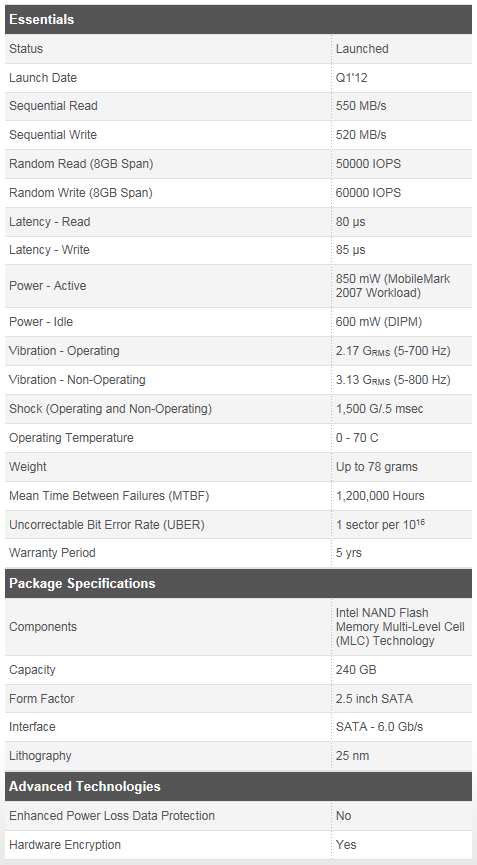Click the Warranty Period 5 yrs value
The height and width of the screenshot is (865, 477).
pyautogui.click(x=349, y=553)
